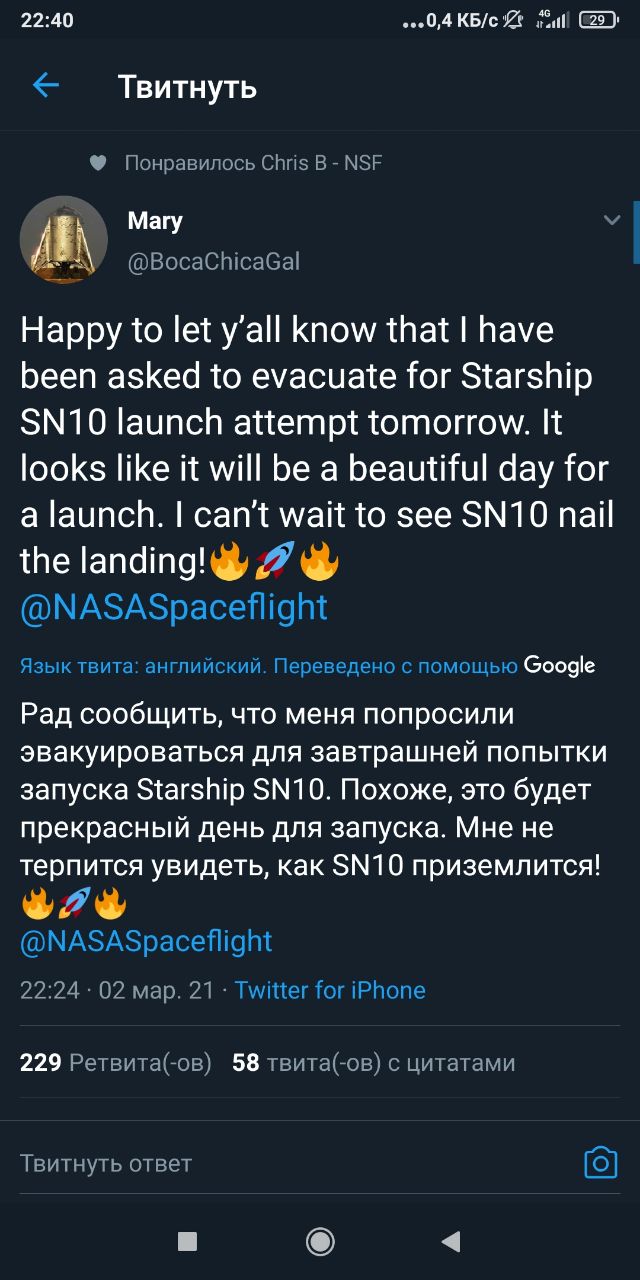Tap the back arrow icon
Image resolution: width=640 pixels, height=1280 pixels.
(46, 86)
